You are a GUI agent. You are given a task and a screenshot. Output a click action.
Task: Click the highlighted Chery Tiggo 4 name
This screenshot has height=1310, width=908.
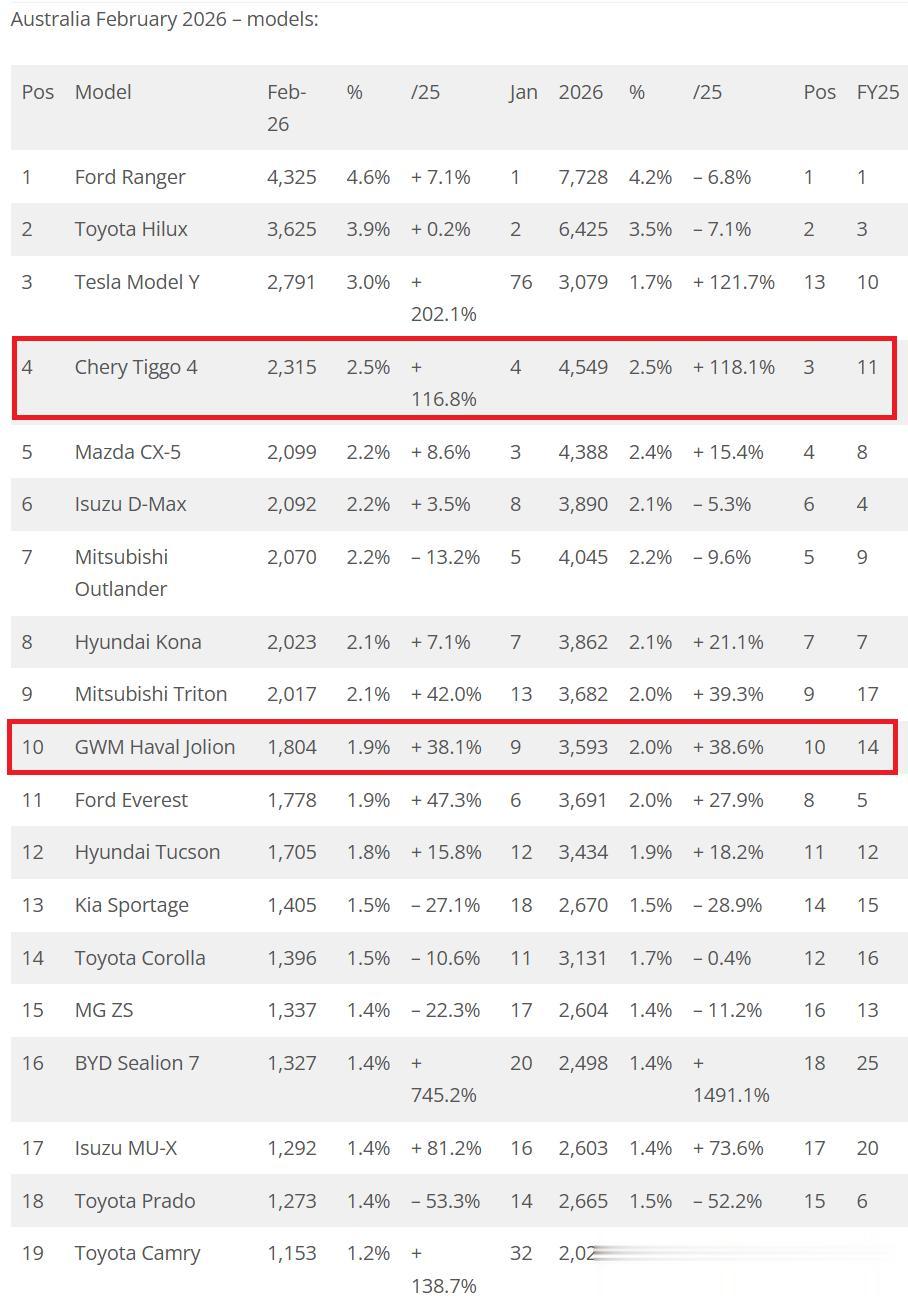tap(136, 367)
